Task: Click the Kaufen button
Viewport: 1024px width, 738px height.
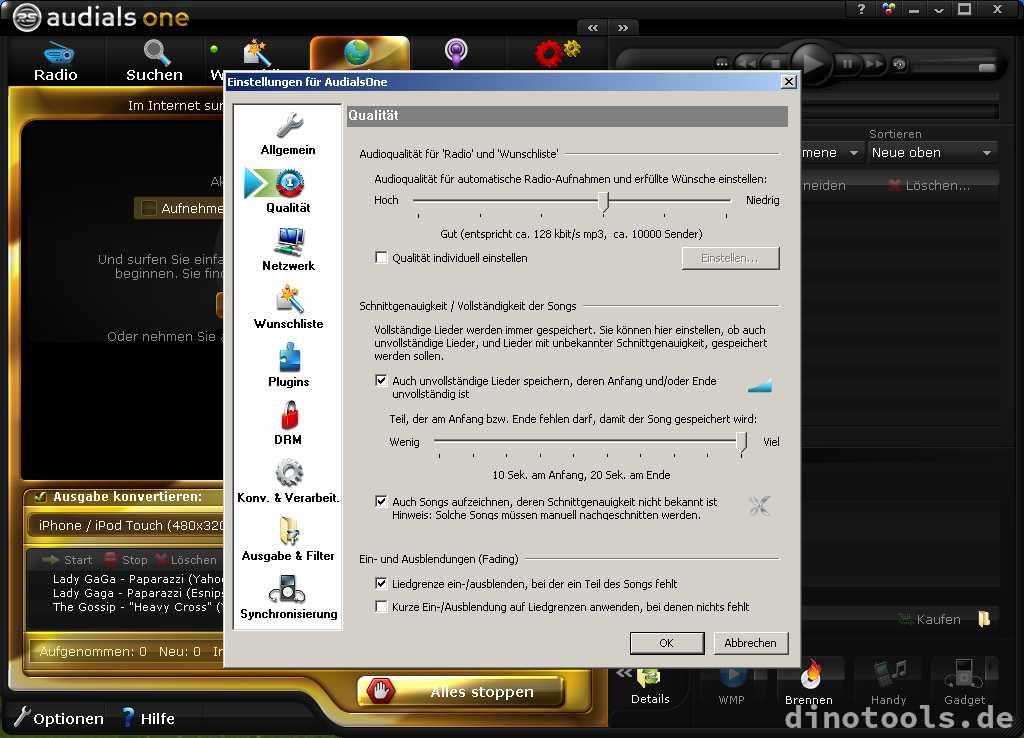Action: (x=930, y=619)
